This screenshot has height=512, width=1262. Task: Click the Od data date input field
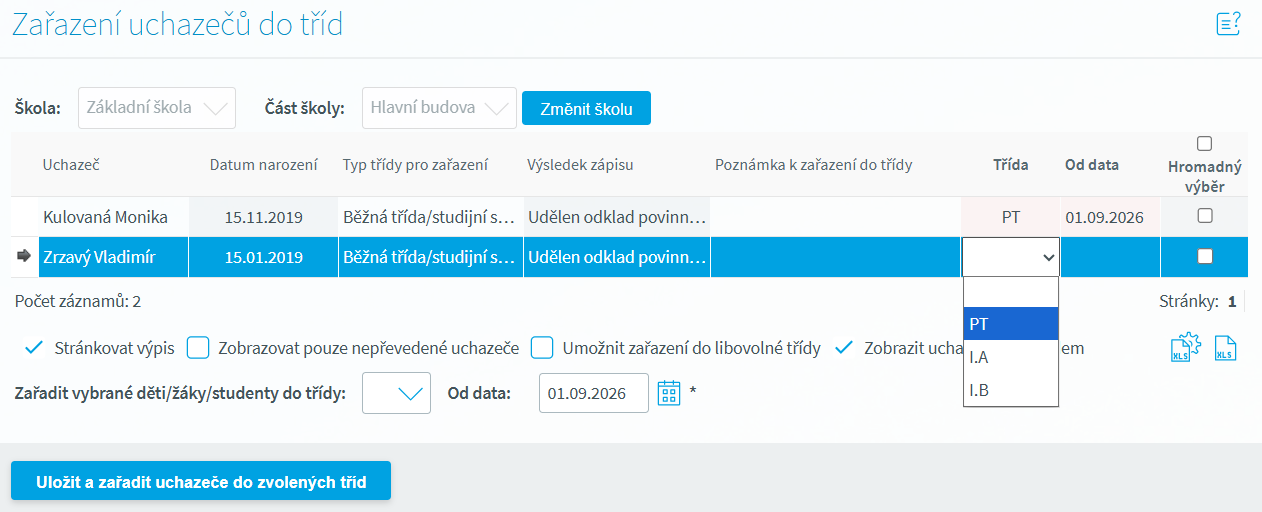click(x=593, y=393)
